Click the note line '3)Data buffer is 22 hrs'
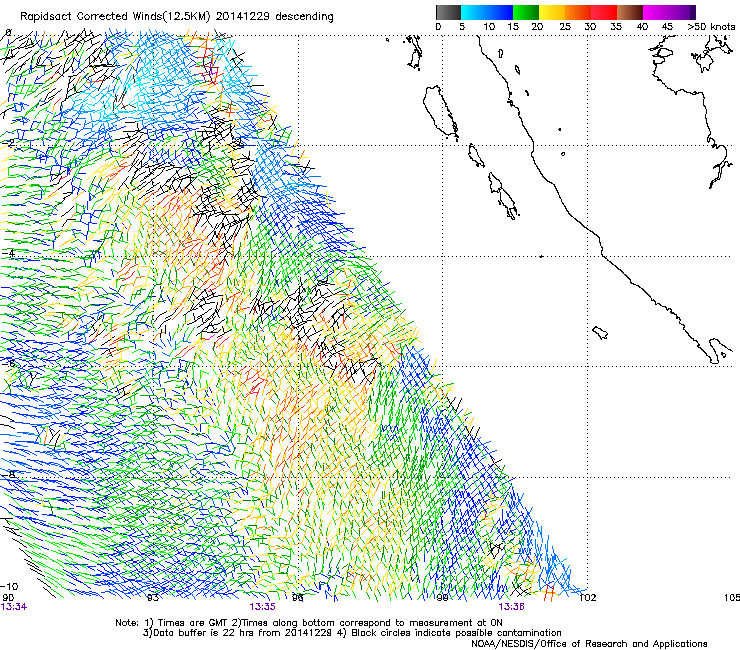740x650 pixels. pos(352,633)
